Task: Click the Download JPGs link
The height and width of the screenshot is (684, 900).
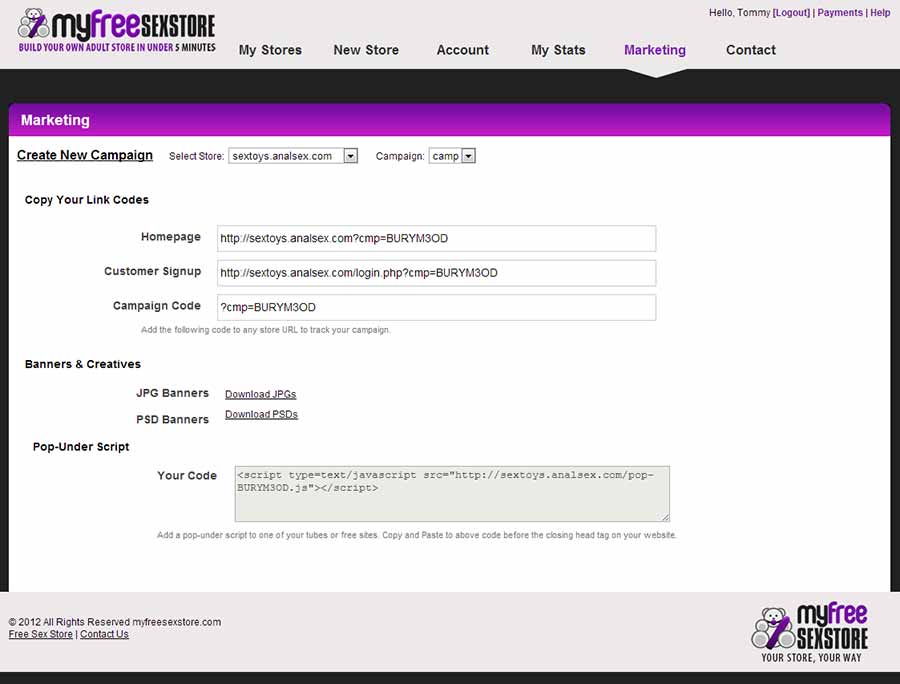Action: pos(261,394)
